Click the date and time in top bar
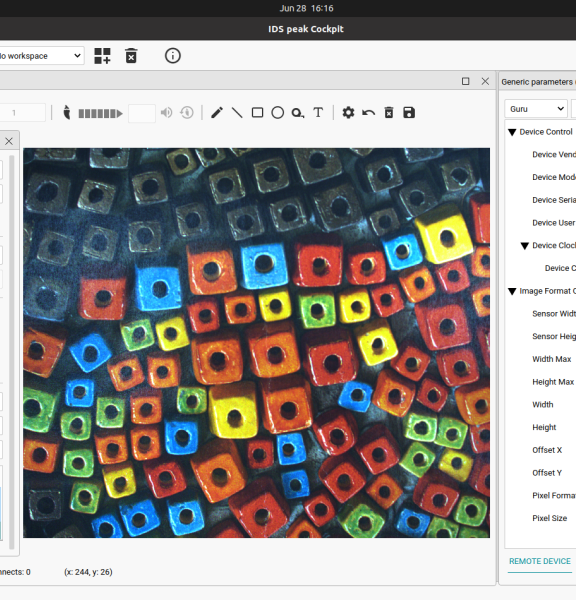This screenshot has height=600, width=576. [306, 8]
